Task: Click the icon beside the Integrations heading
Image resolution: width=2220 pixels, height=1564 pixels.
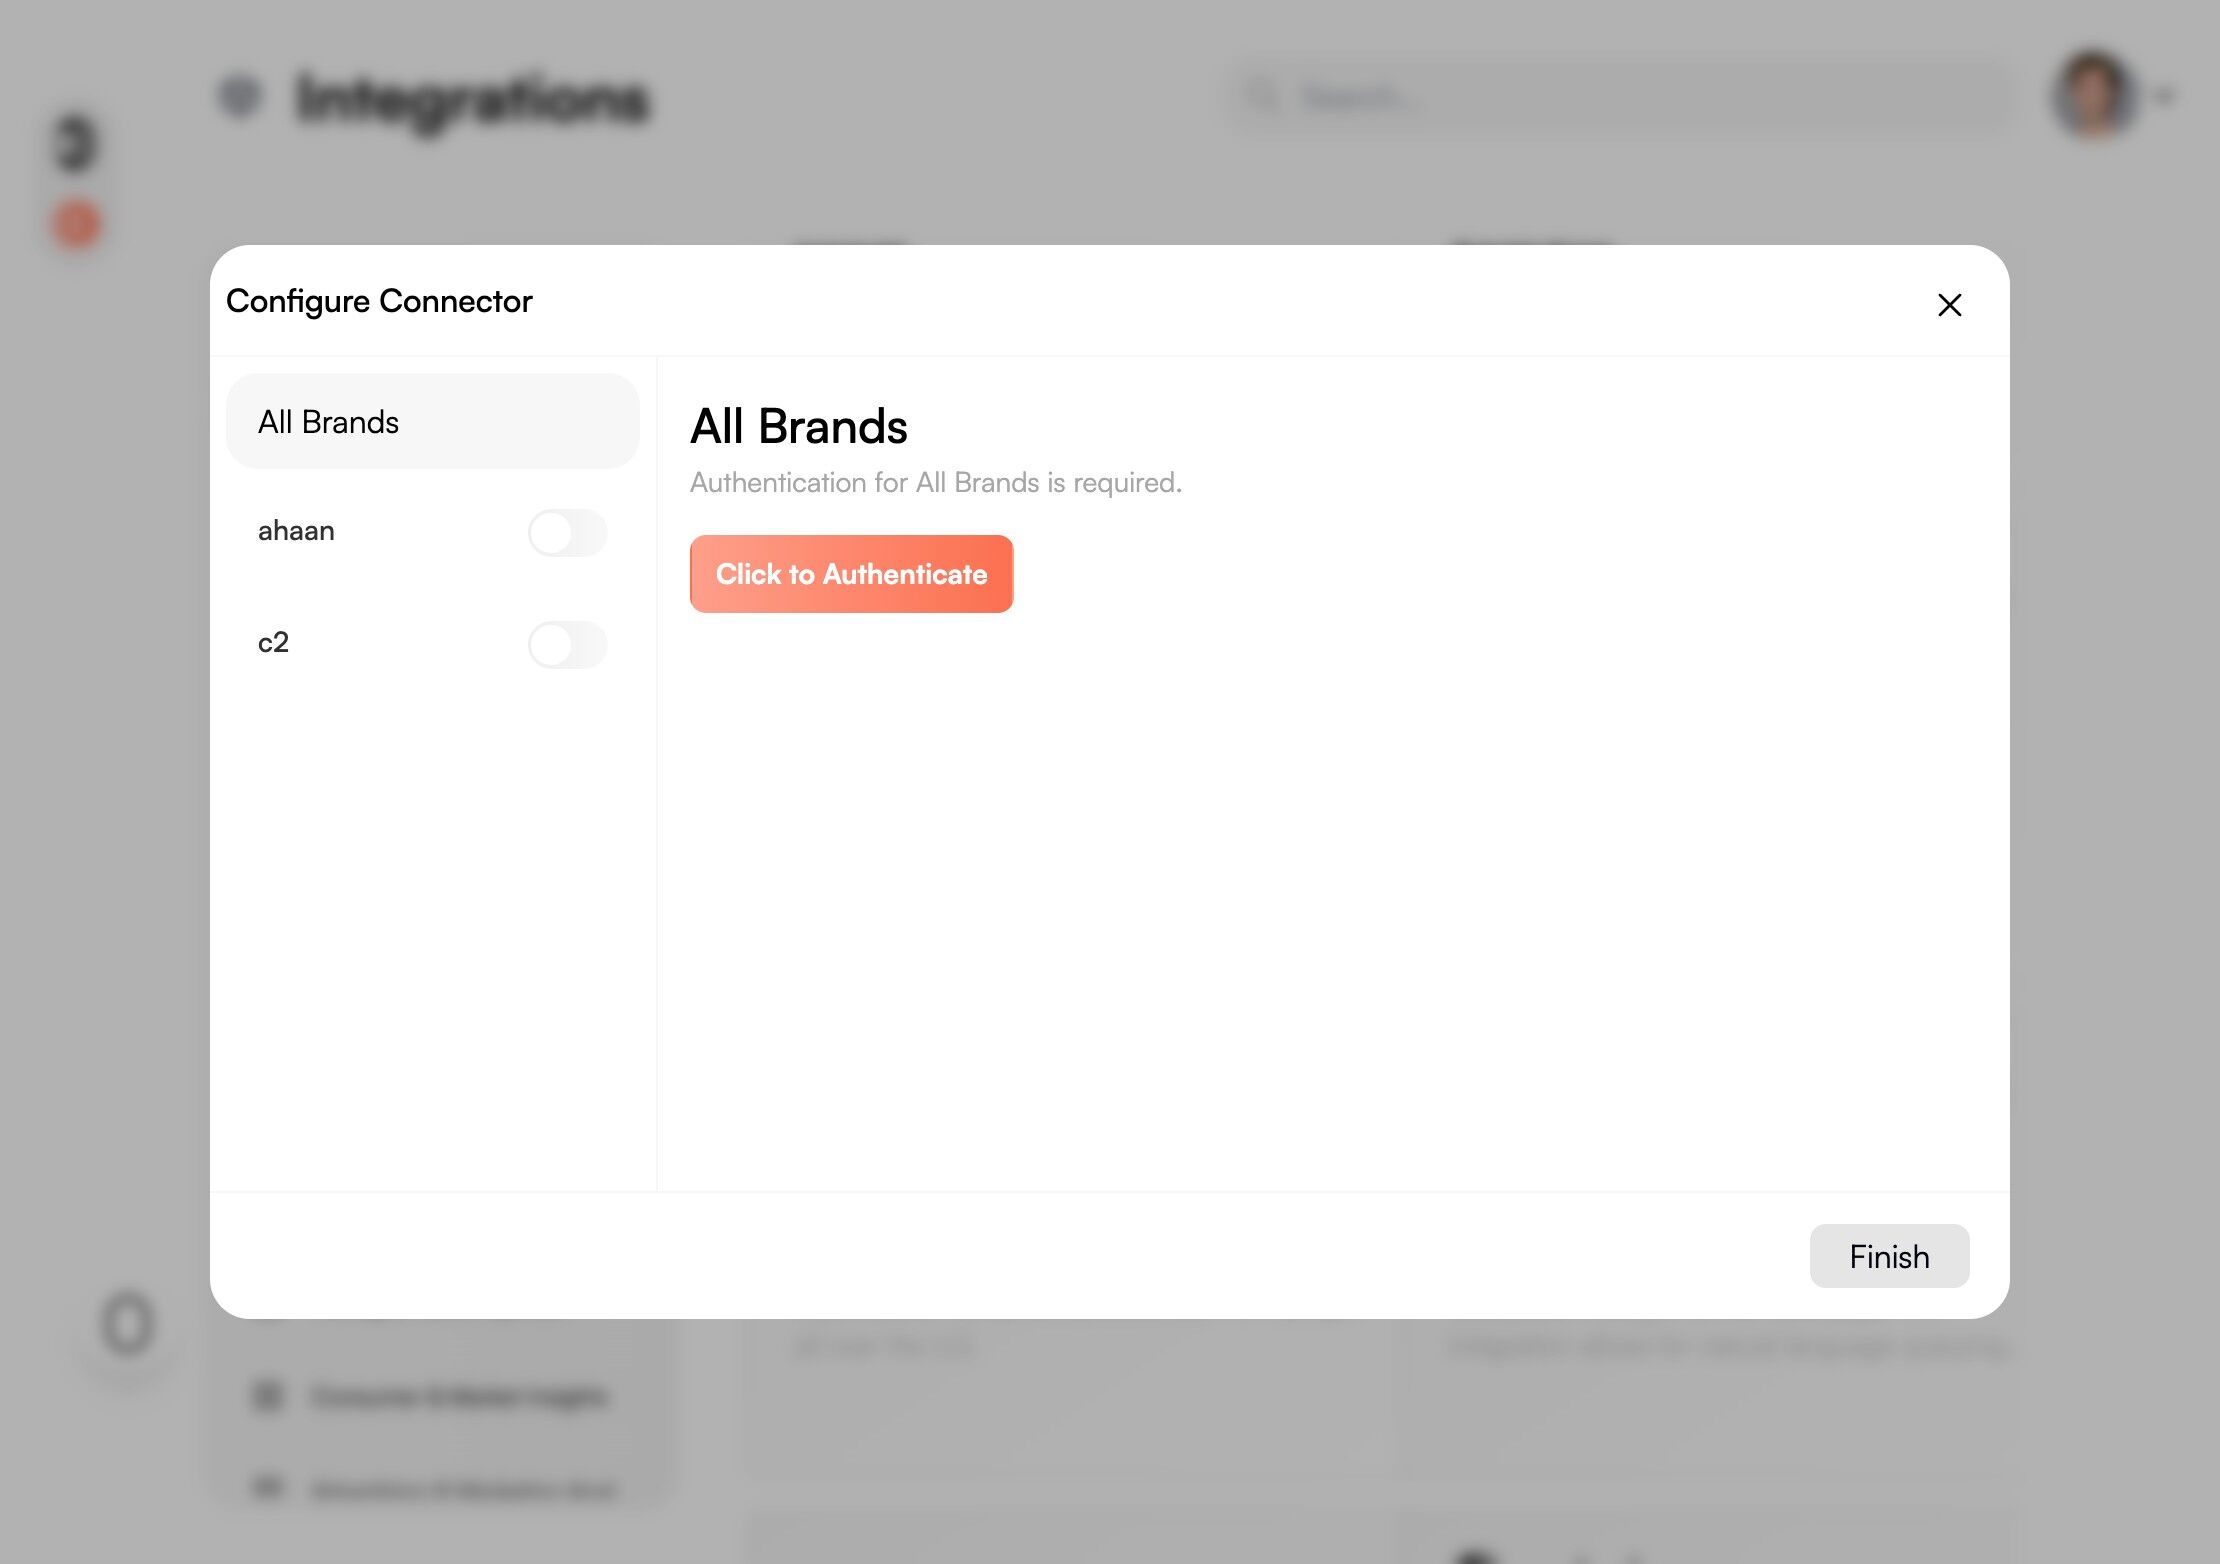Action: click(x=240, y=96)
